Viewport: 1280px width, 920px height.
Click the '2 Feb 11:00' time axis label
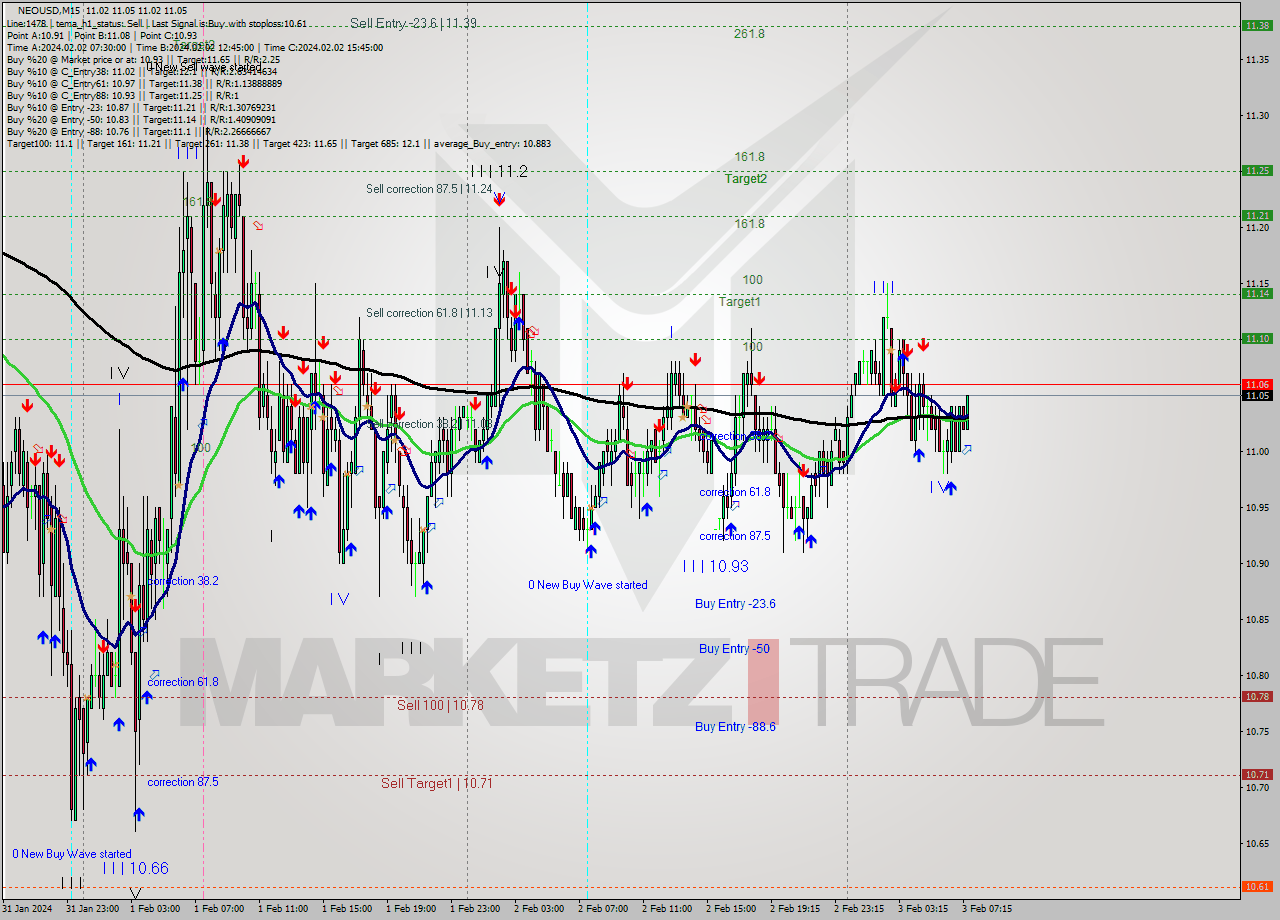click(667, 909)
